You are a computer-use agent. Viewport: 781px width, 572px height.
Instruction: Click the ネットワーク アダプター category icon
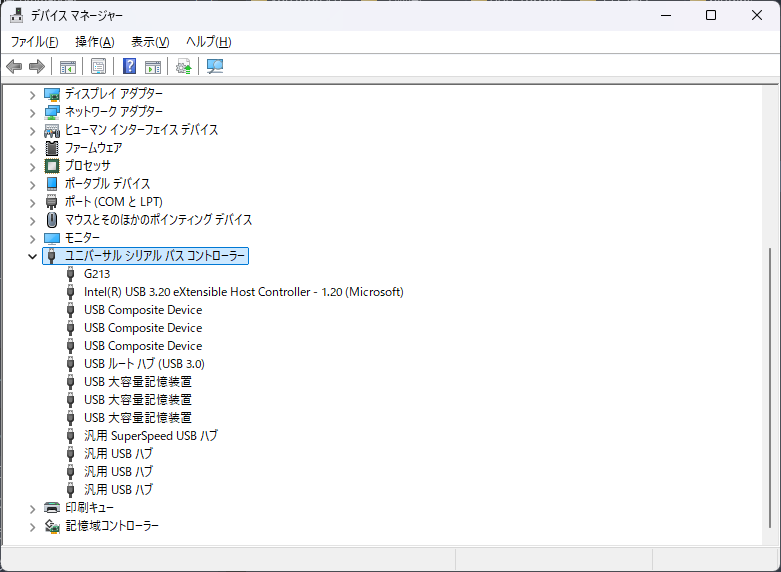click(x=52, y=112)
